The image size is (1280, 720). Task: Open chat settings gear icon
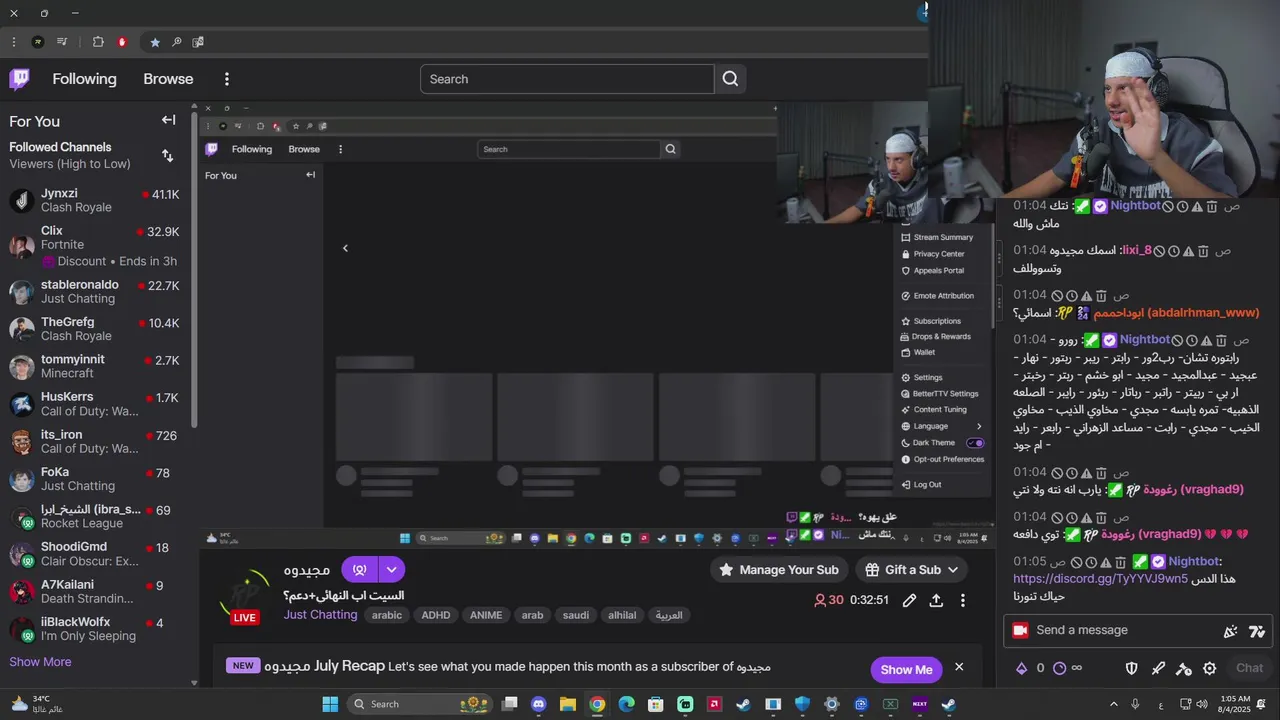click(1209, 668)
